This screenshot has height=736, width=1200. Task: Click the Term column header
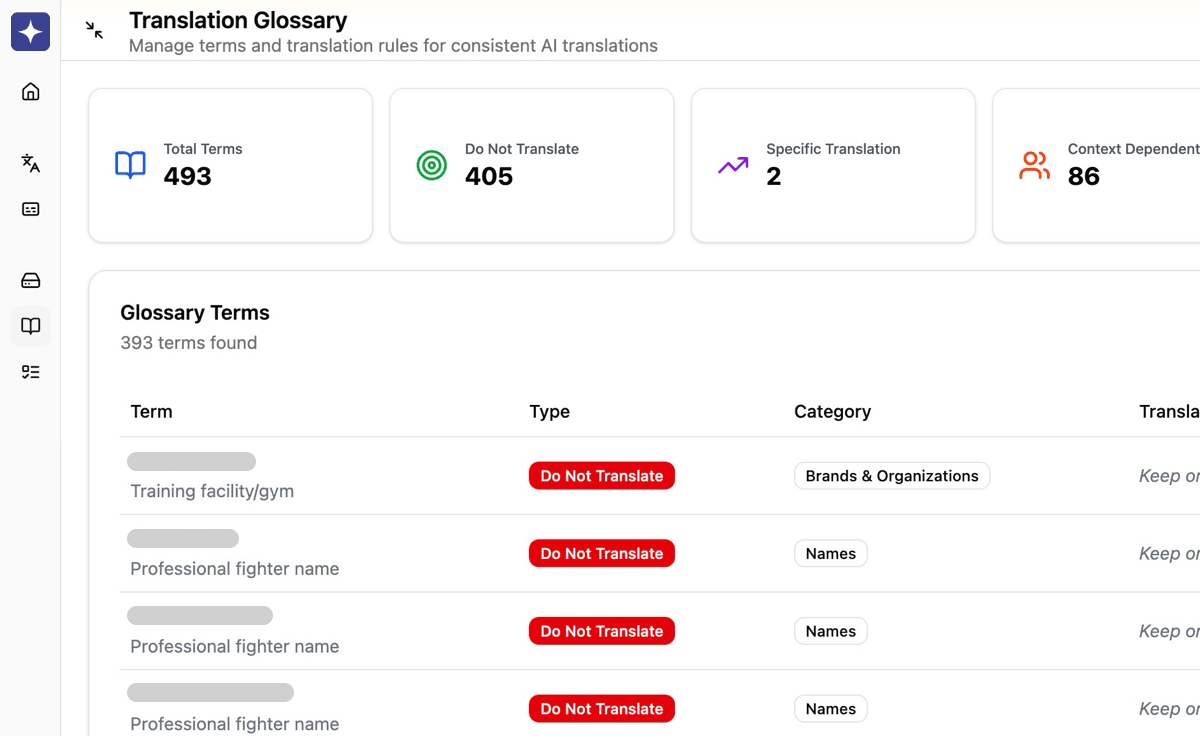(151, 411)
